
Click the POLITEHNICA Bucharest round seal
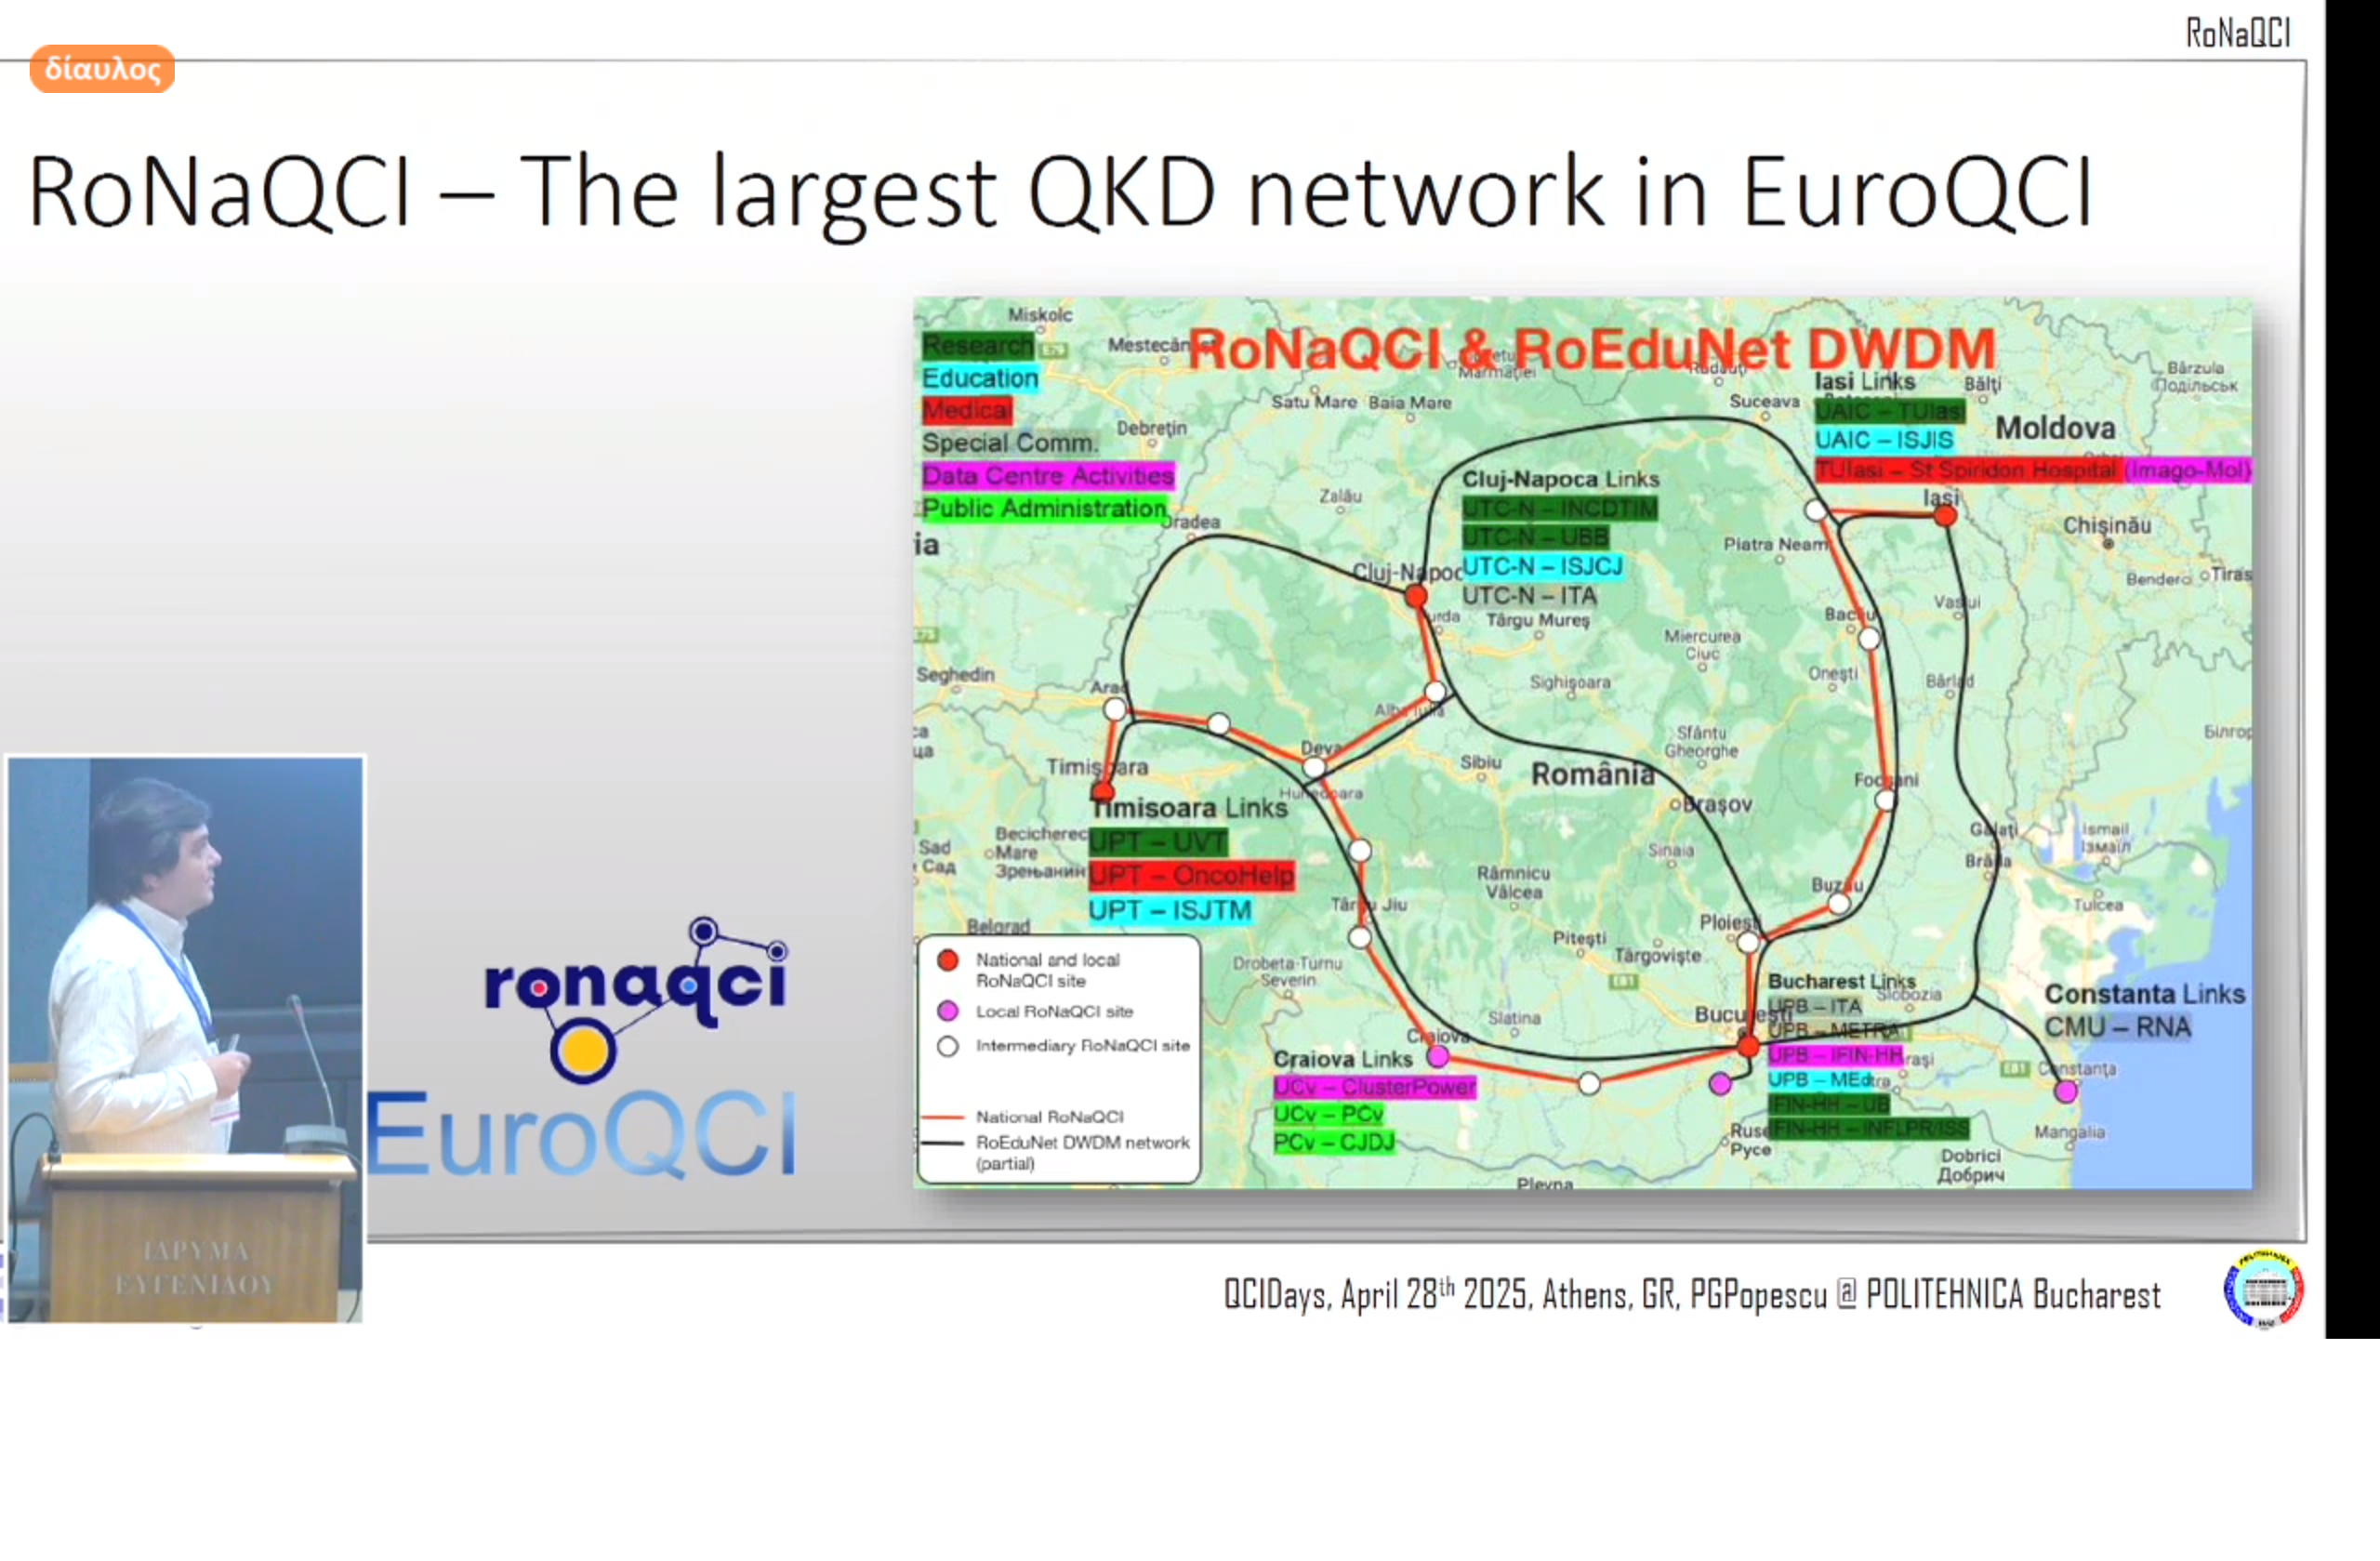2264,1289
